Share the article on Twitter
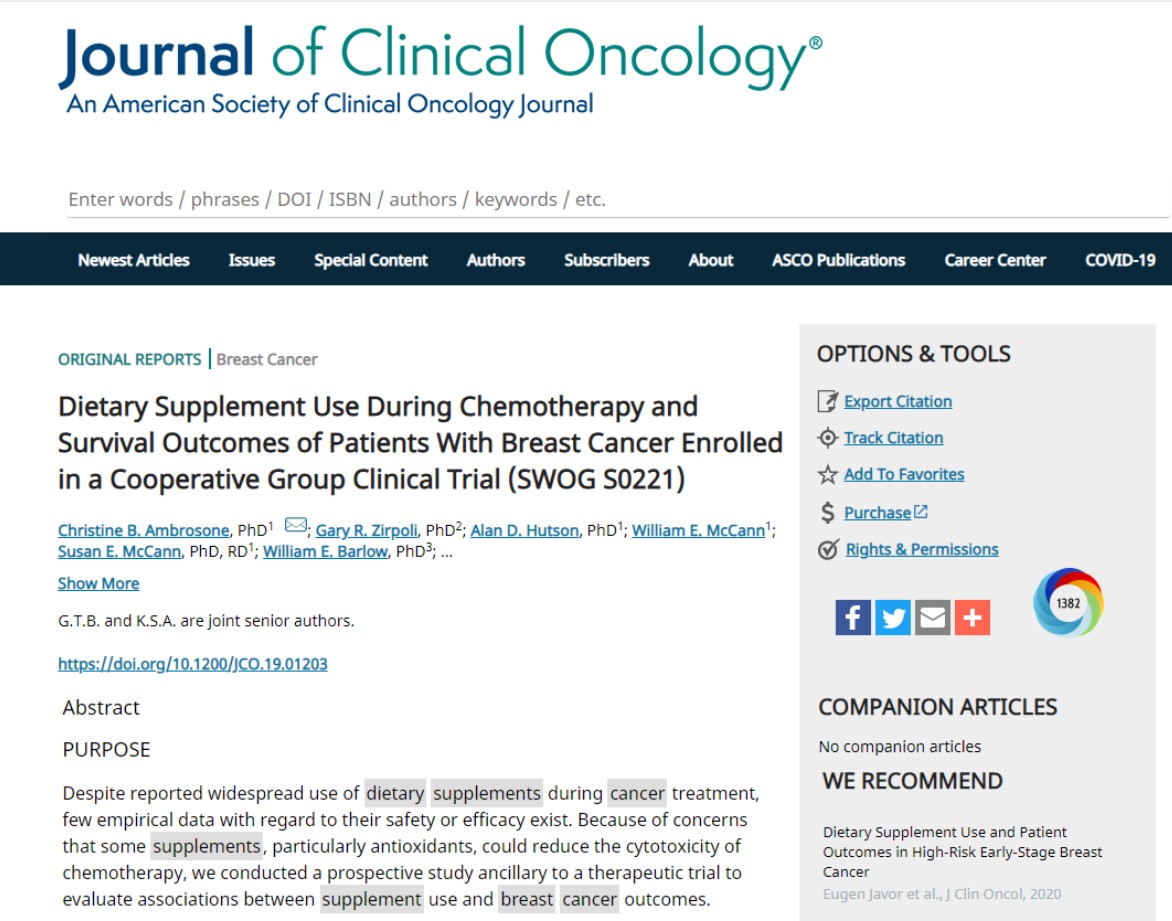The image size is (1172, 921). click(x=893, y=618)
